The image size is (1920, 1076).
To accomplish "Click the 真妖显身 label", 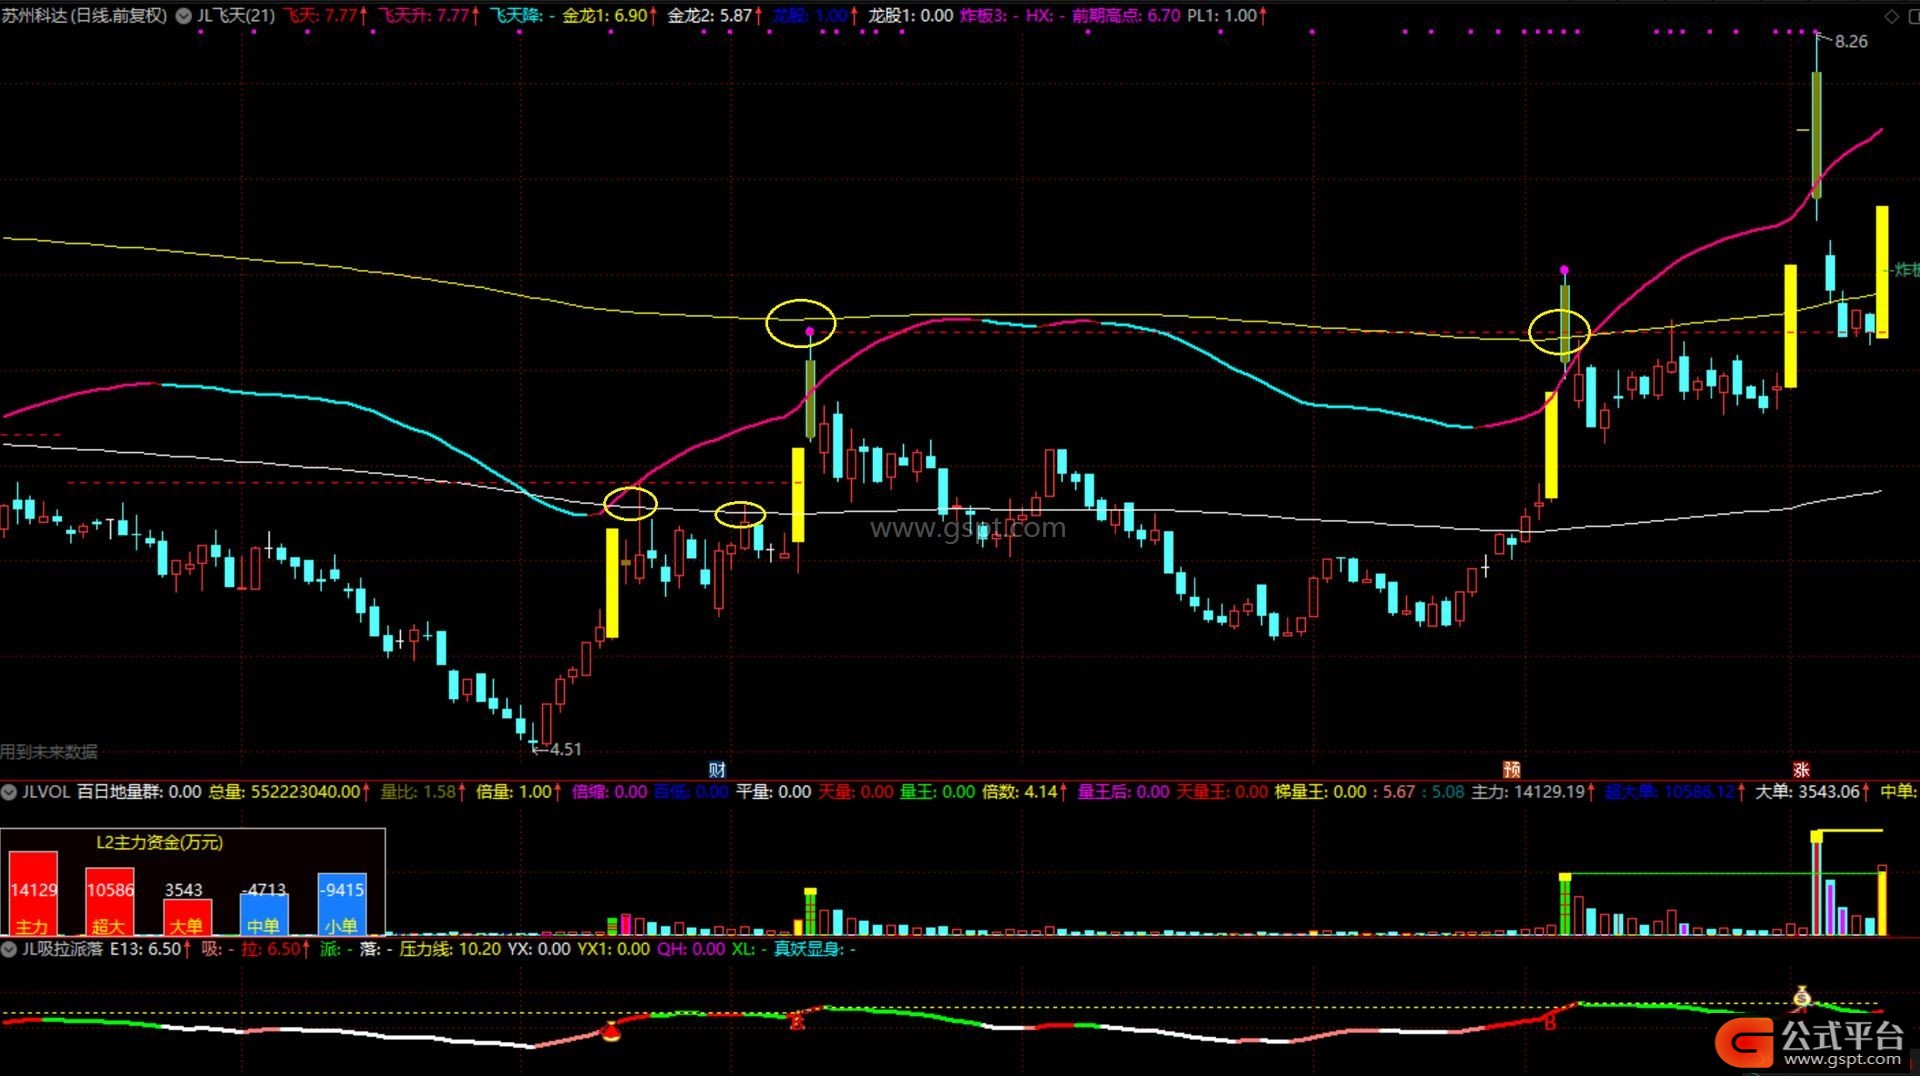I will pyautogui.click(x=814, y=949).
